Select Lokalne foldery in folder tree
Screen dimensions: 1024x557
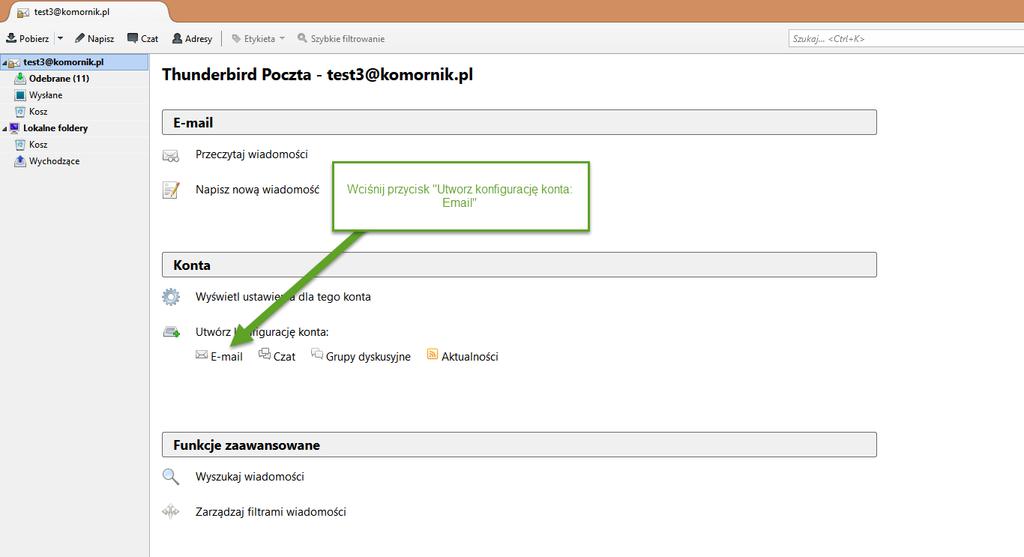click(x=56, y=128)
